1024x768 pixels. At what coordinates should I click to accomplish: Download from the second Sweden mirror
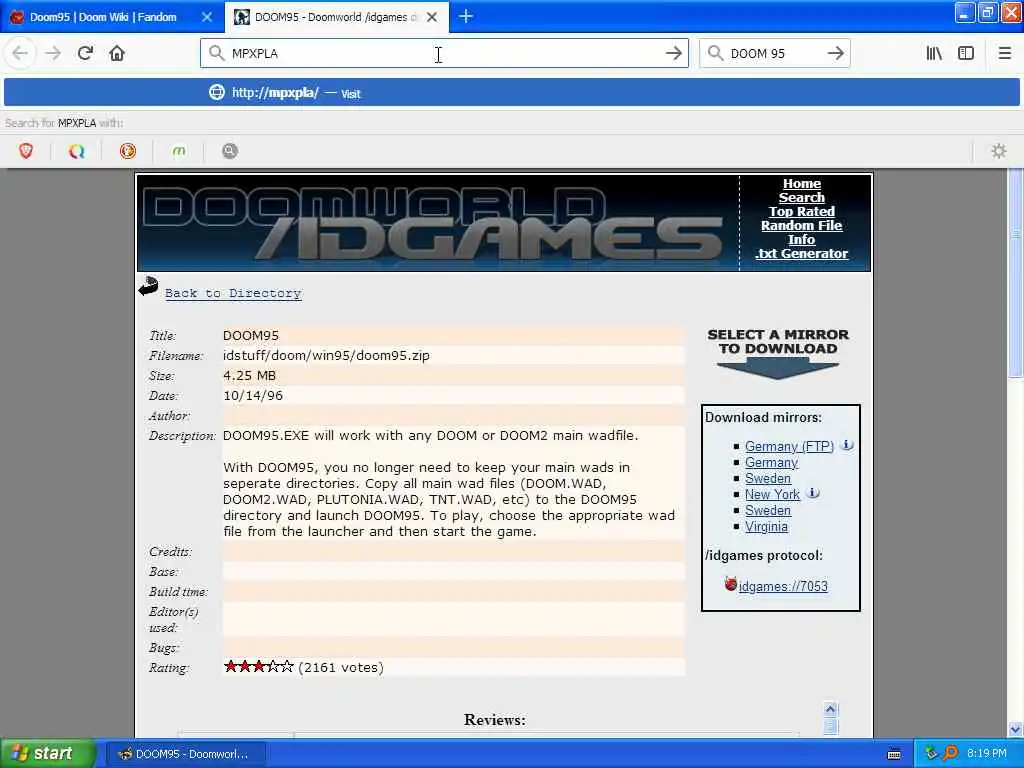768,510
